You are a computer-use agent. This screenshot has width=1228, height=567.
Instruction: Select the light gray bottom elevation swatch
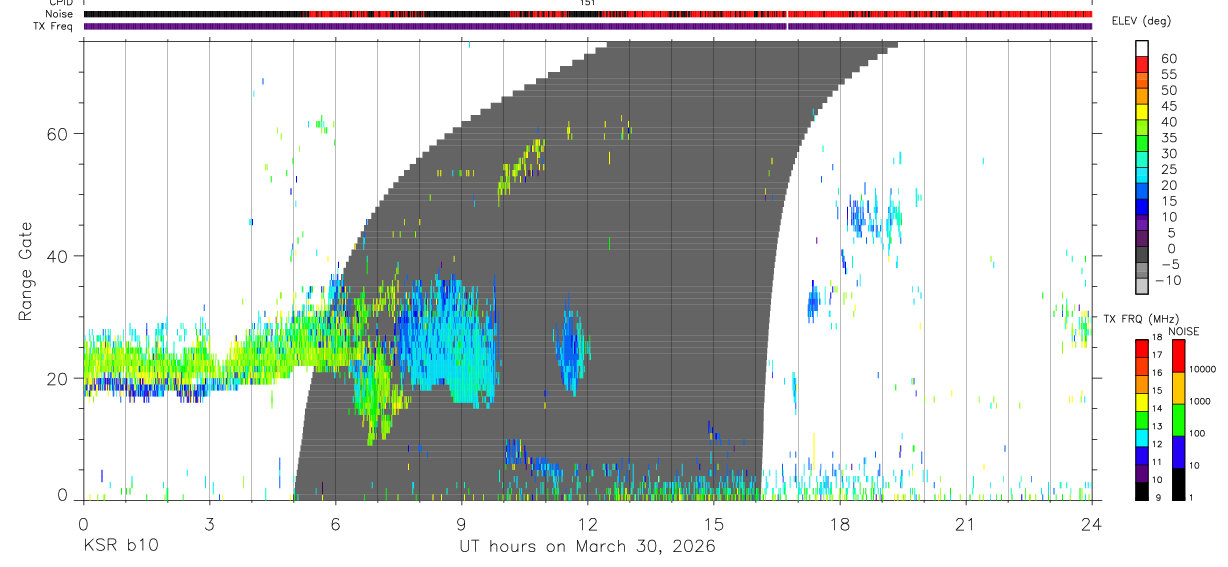pyautogui.click(x=1142, y=284)
